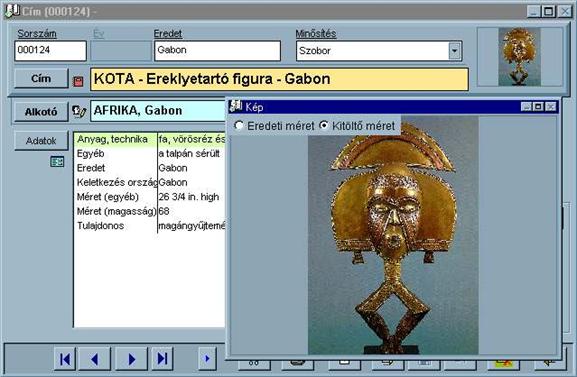The height and width of the screenshot is (377, 577).
Task: Select the Eredeti méret radio button
Action: click(x=238, y=126)
